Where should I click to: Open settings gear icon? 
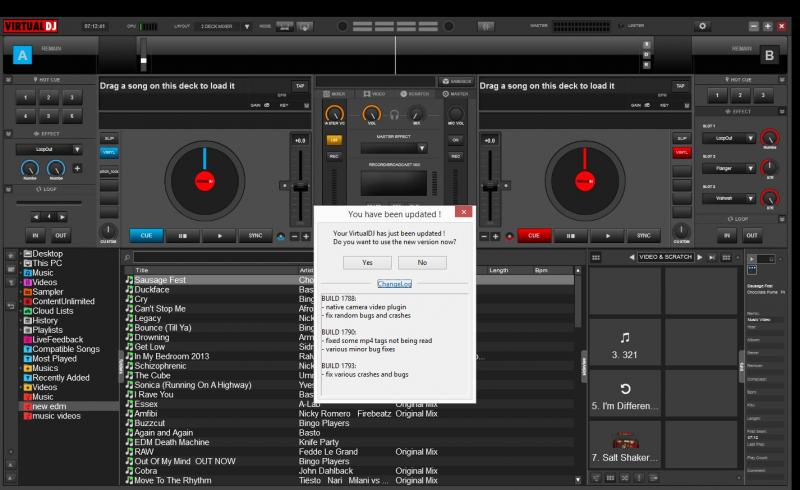tap(703, 26)
